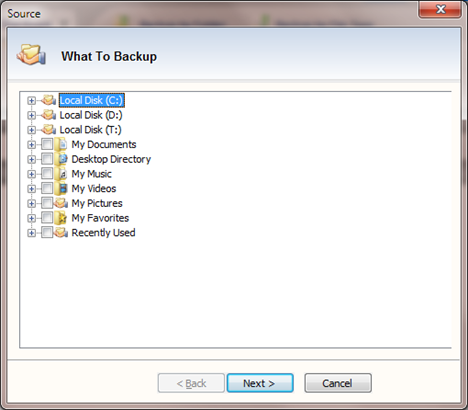Check the My Documents checkbox
Image resolution: width=468 pixels, height=410 pixels.
point(47,144)
